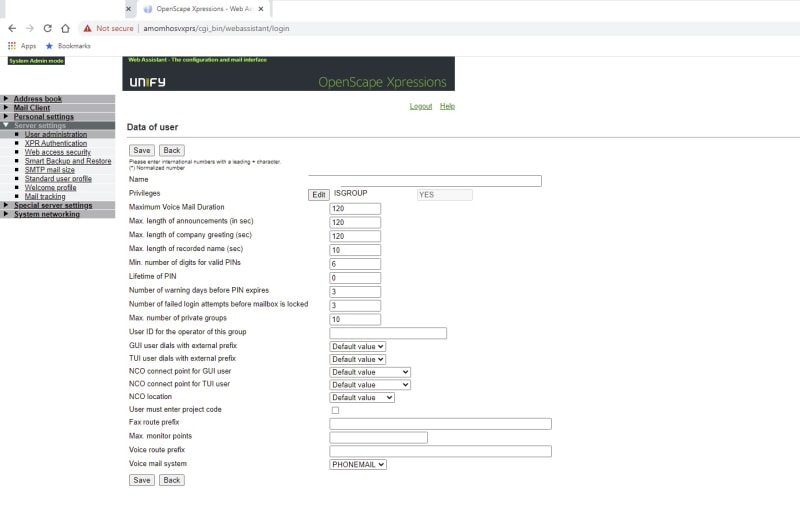
Task: Reload the page with refresh icon
Action: coord(47,29)
